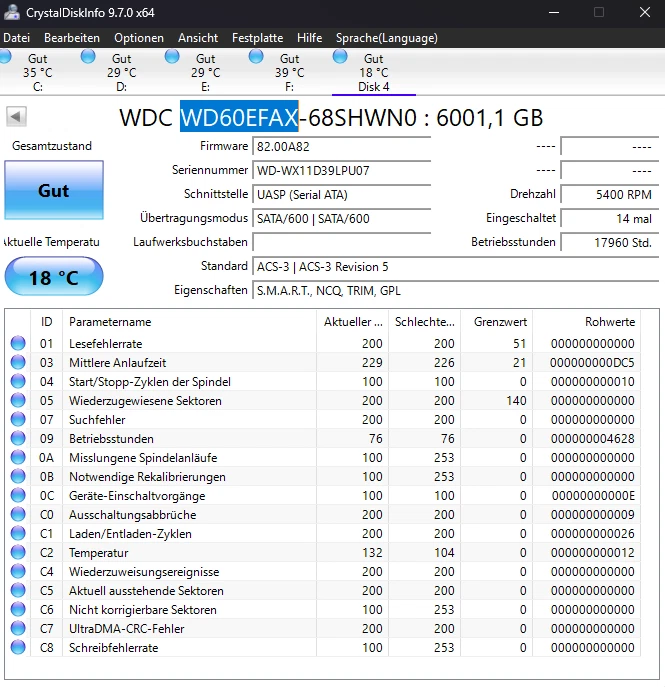Open the Sprache(Language) menu

(x=386, y=38)
